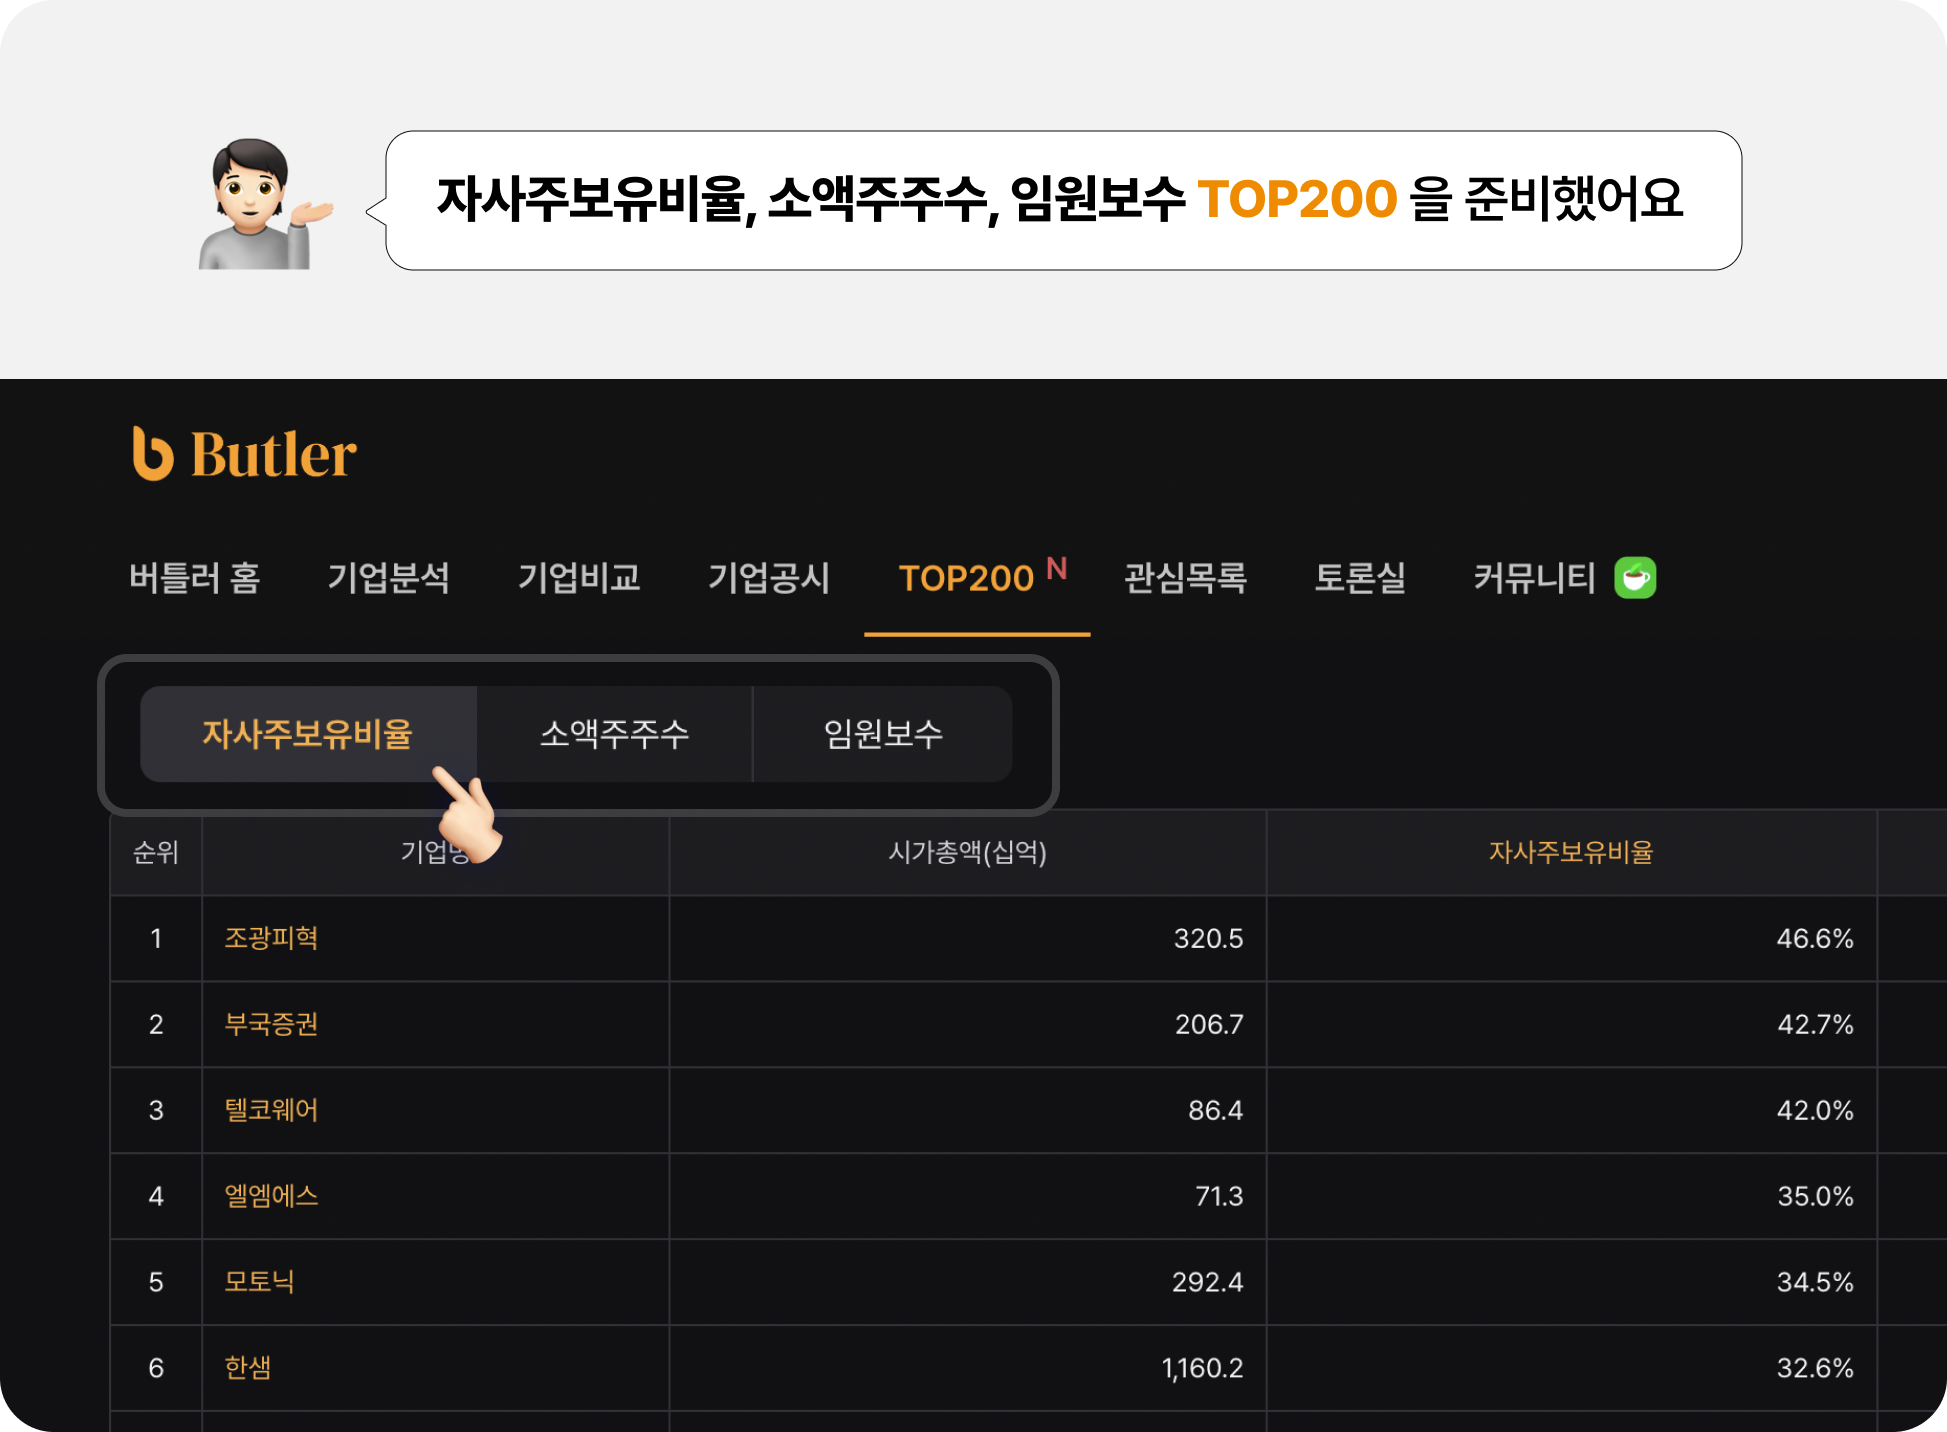Click rank number 5 cell
The image size is (1947, 1432).
(x=156, y=1282)
